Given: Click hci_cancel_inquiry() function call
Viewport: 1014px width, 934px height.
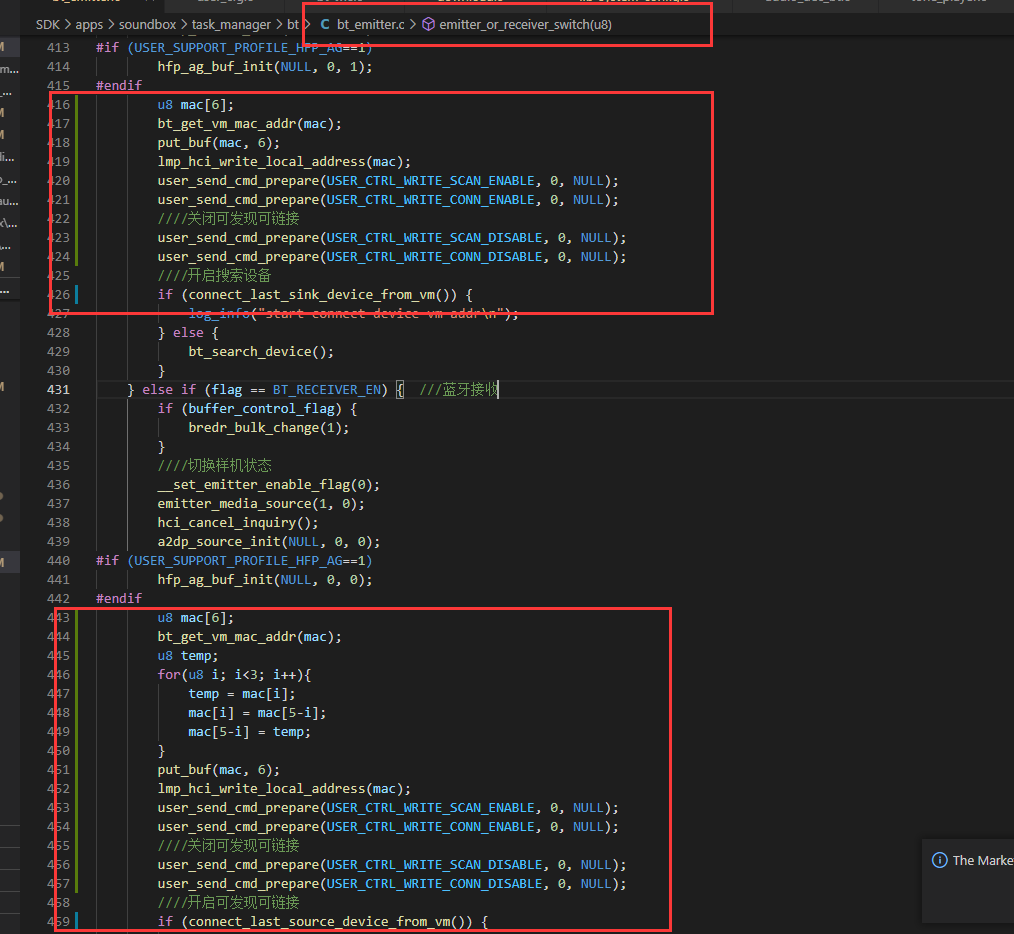Looking at the screenshot, I should [237, 523].
